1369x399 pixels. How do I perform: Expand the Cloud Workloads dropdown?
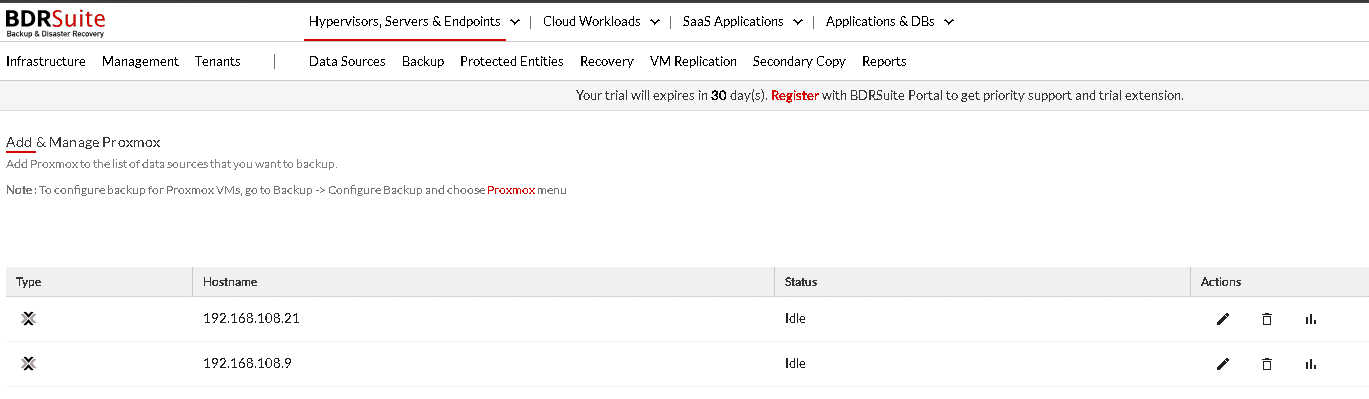(601, 21)
